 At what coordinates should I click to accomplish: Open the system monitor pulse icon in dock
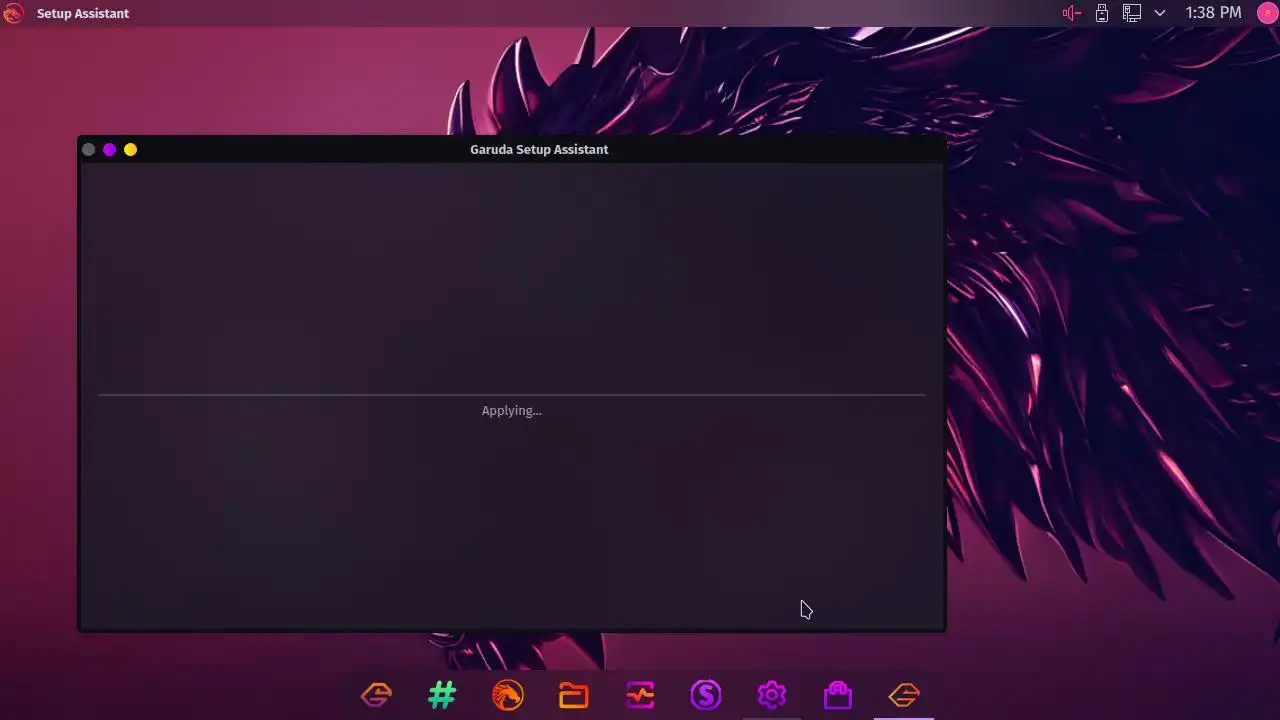tap(640, 694)
